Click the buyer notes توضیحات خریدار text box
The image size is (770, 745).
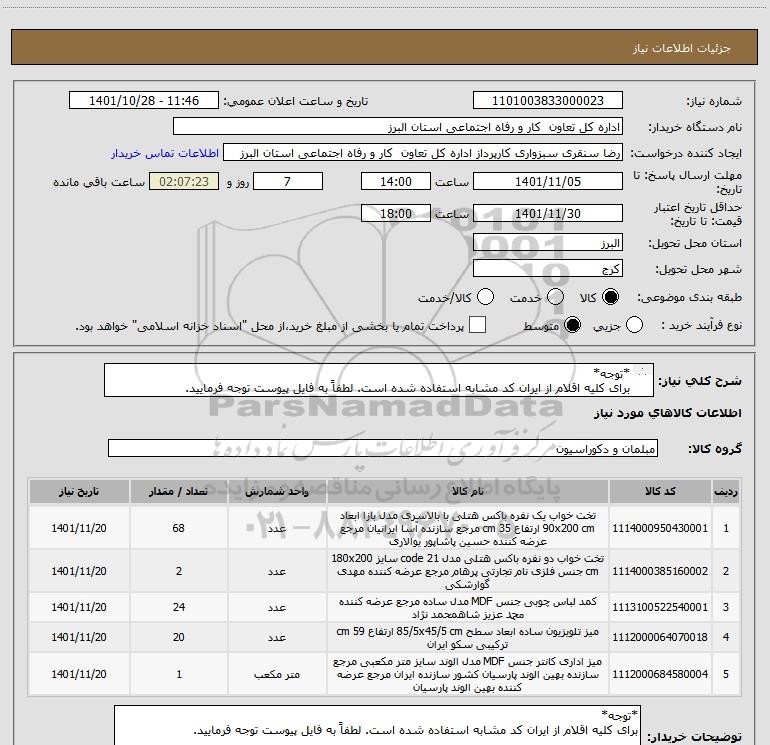point(377,725)
